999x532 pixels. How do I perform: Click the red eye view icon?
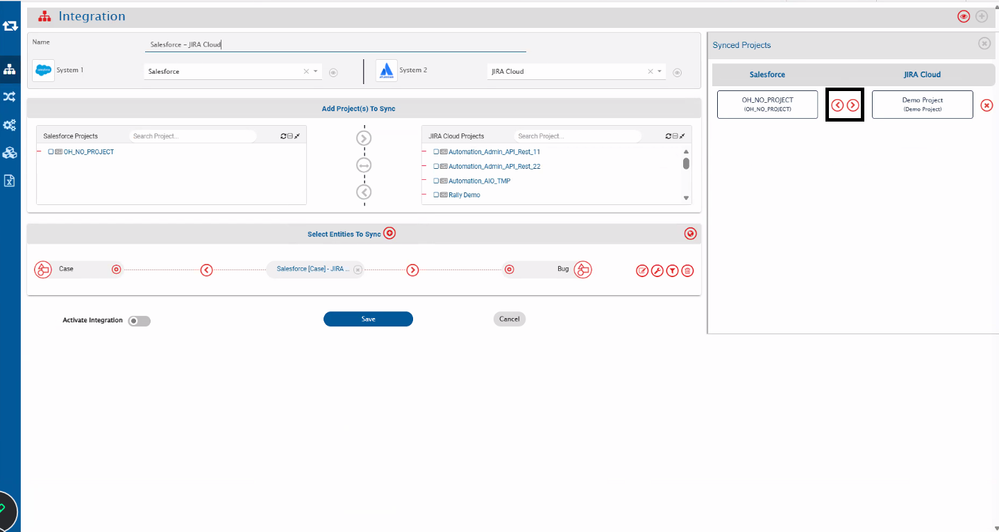pos(963,17)
